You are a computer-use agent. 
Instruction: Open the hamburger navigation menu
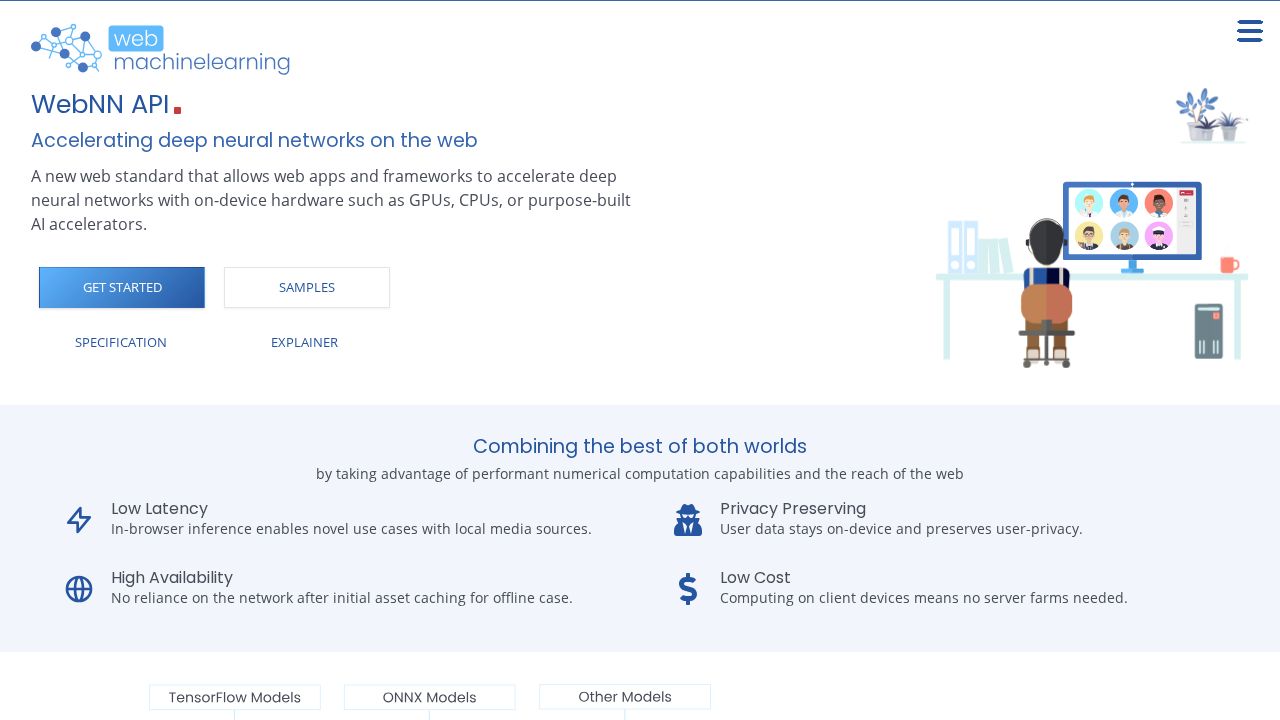pyautogui.click(x=1249, y=31)
